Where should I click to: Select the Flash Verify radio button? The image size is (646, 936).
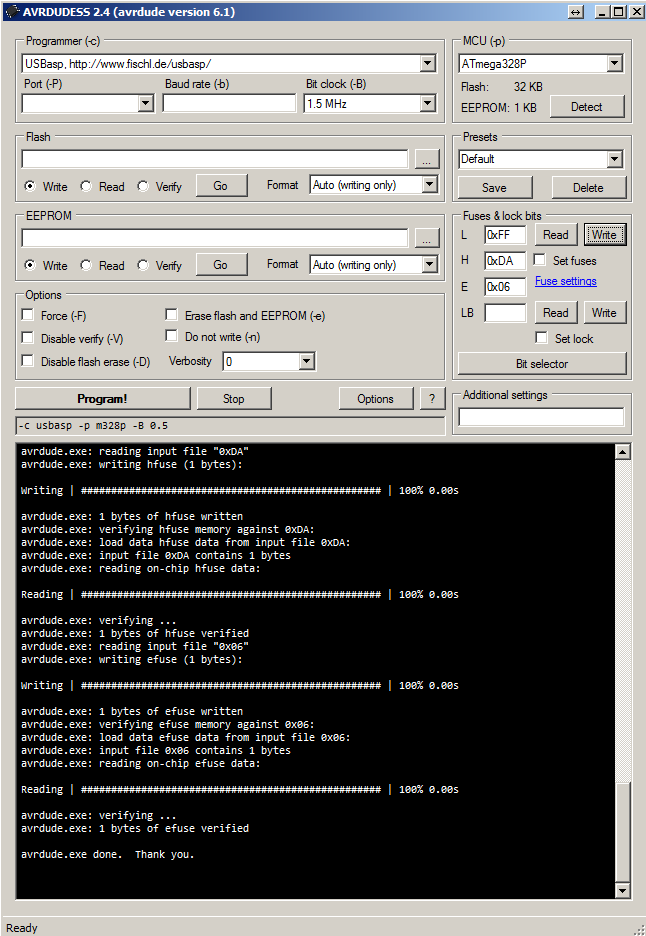tap(143, 186)
